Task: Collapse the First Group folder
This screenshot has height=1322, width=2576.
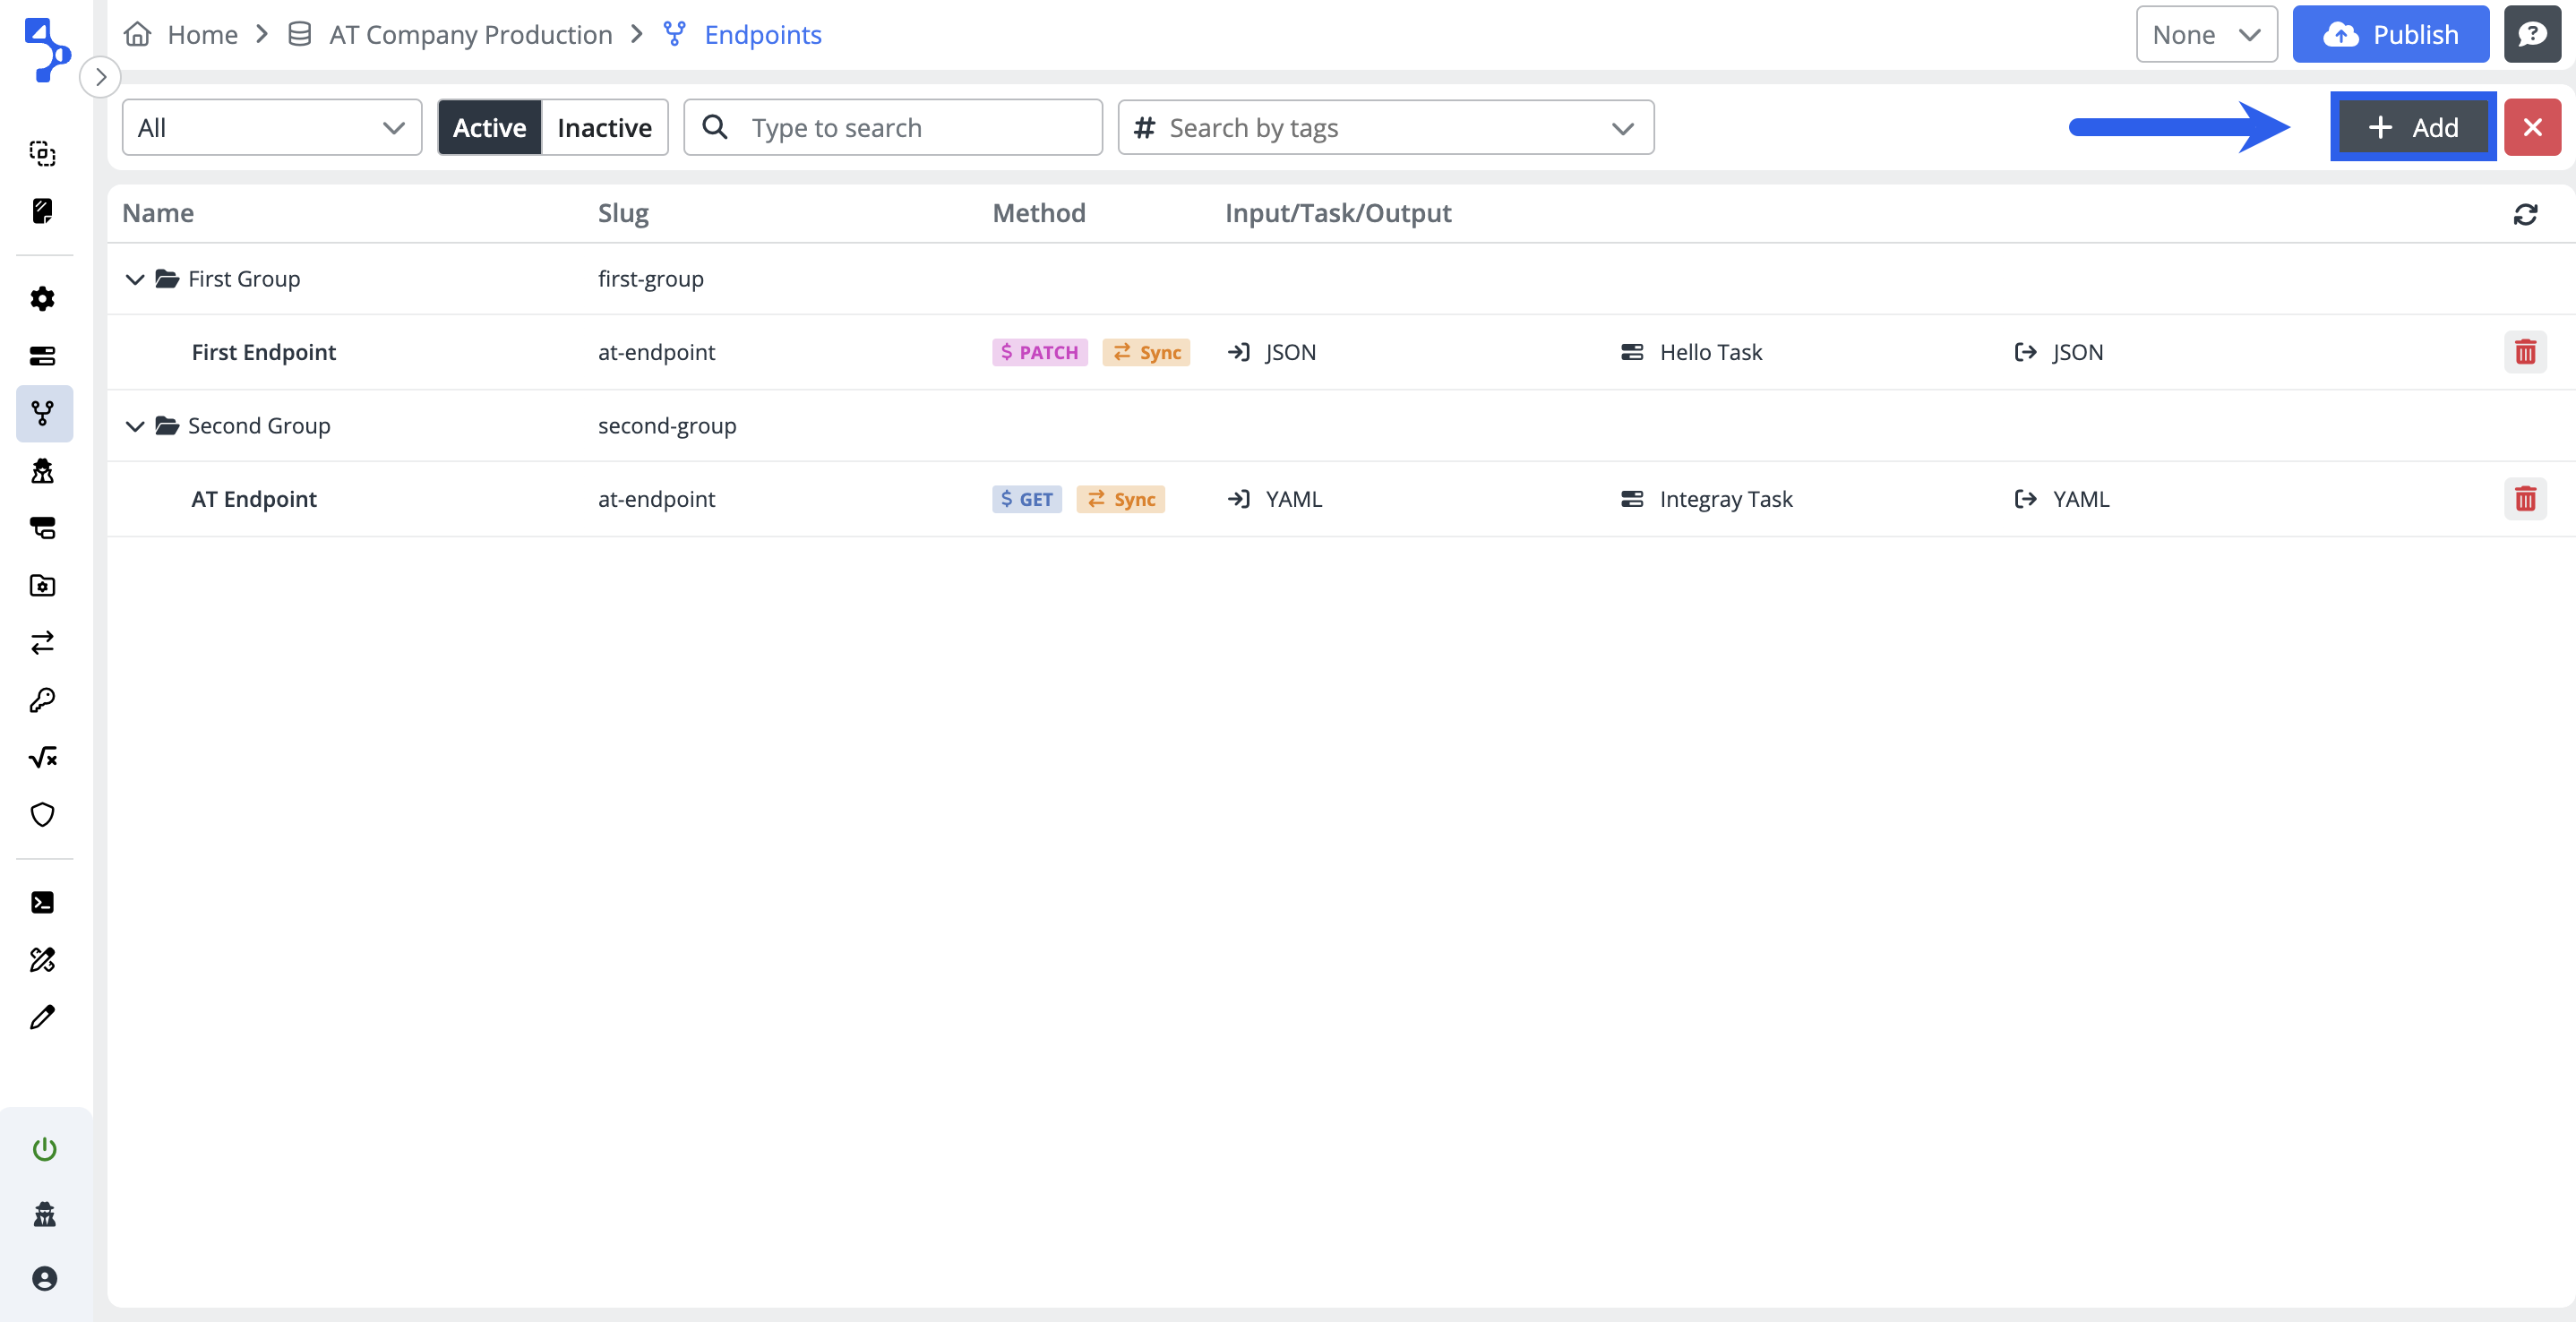Action: tap(134, 279)
